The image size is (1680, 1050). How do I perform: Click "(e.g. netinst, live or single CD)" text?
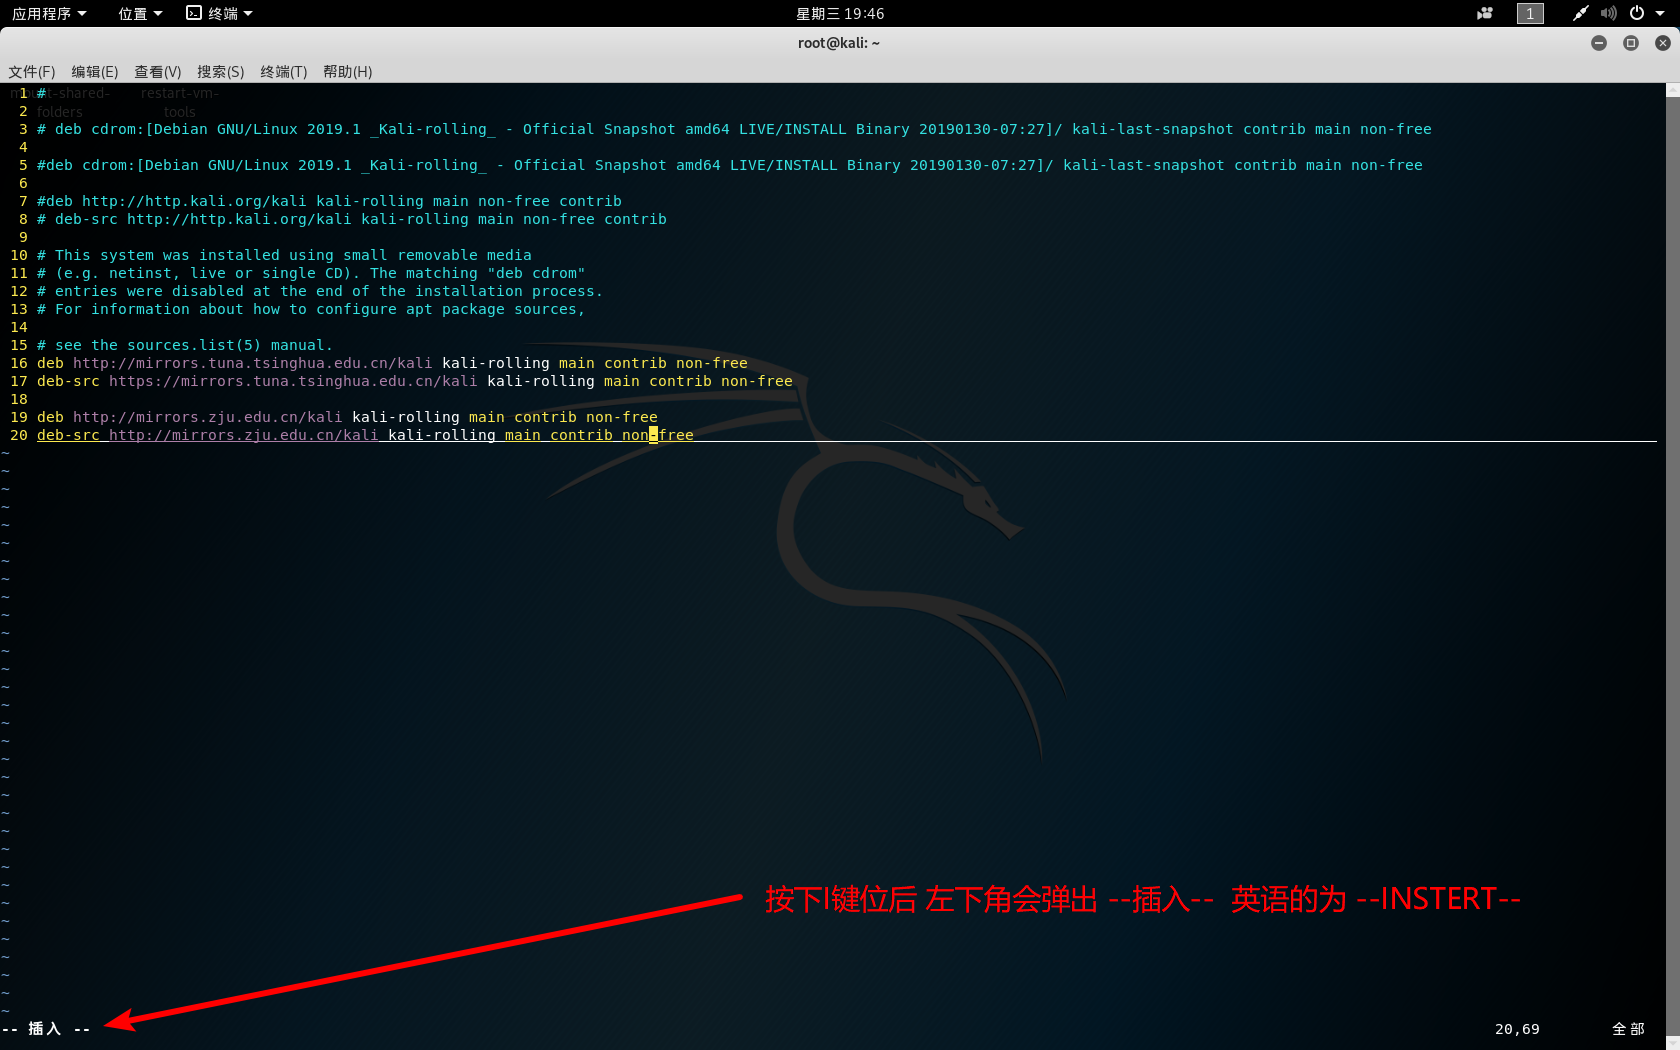(208, 273)
